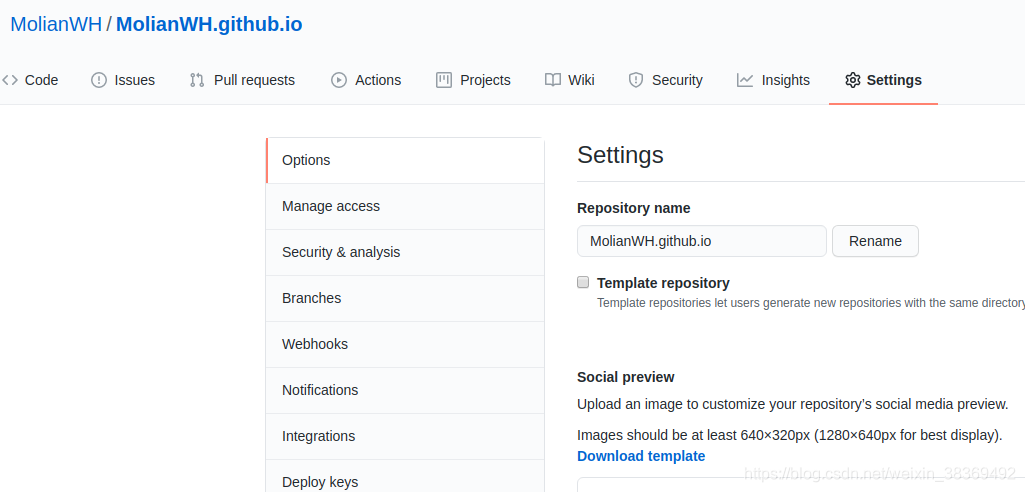The image size is (1025, 492).
Task: View the Insights tab label
Action: (786, 80)
